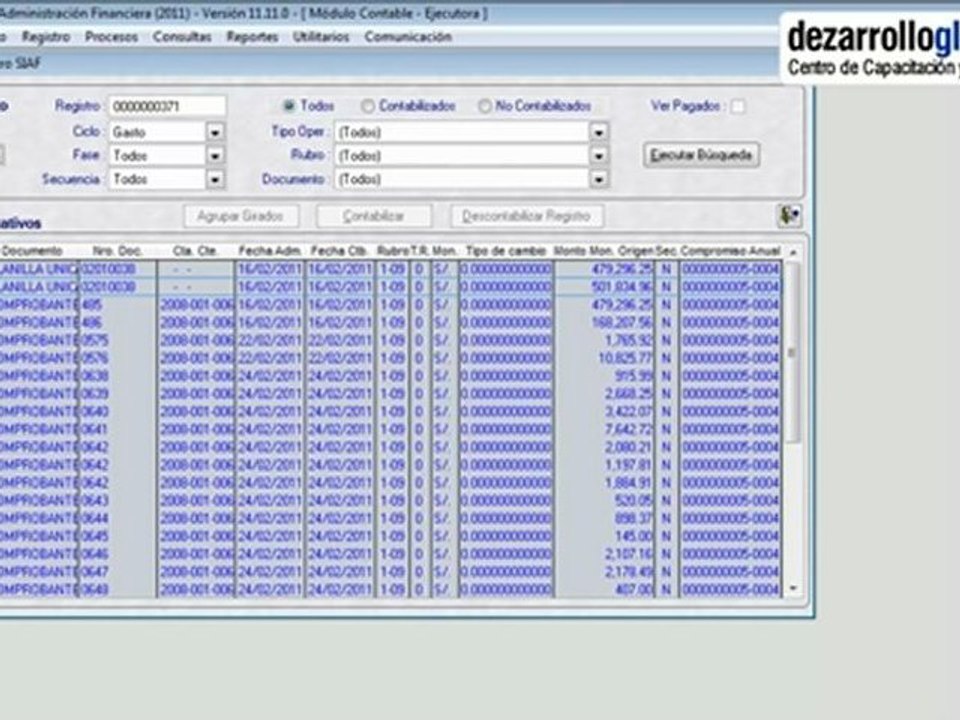This screenshot has height=720, width=960.
Task: Select the amount cell 2,080.21
Action: (604, 447)
